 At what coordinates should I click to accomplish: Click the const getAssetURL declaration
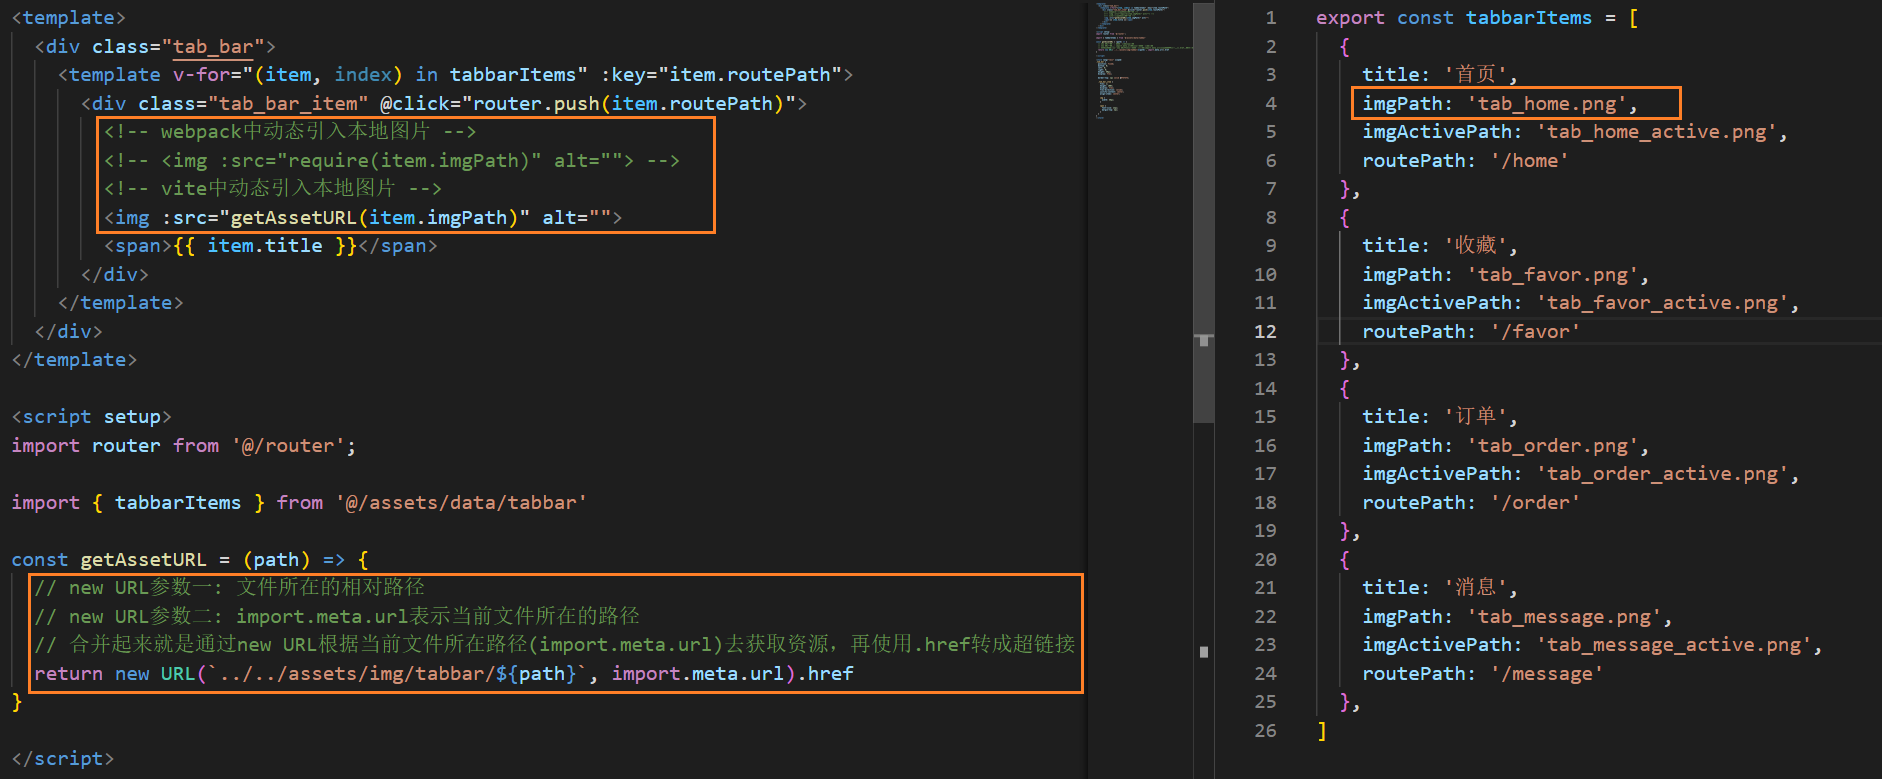pyautogui.click(x=190, y=560)
